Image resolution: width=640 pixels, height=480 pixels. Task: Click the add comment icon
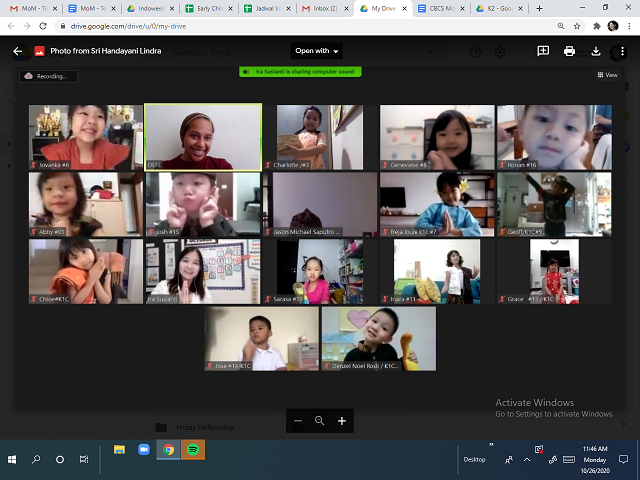[543, 51]
